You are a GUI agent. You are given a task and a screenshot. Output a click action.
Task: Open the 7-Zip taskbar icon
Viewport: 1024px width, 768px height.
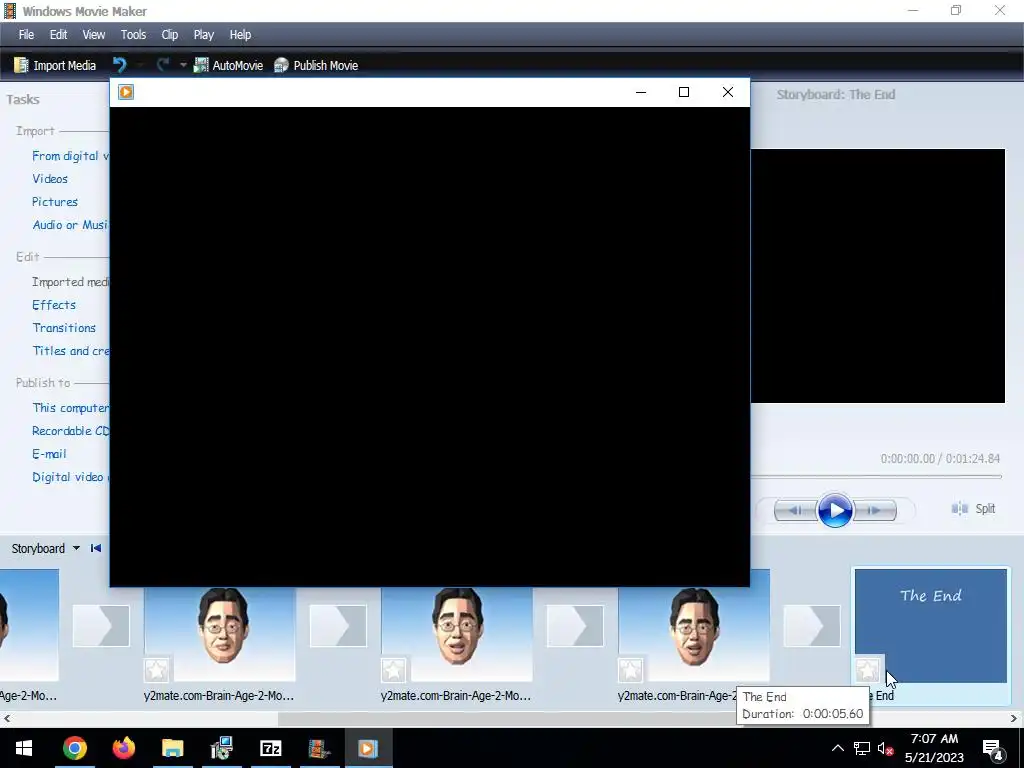[270, 748]
